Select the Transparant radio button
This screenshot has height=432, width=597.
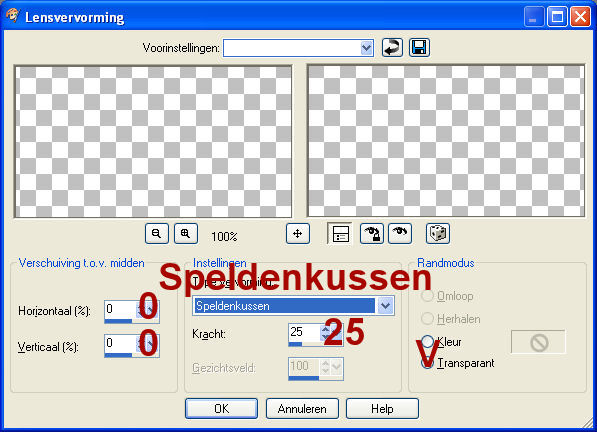[x=428, y=363]
